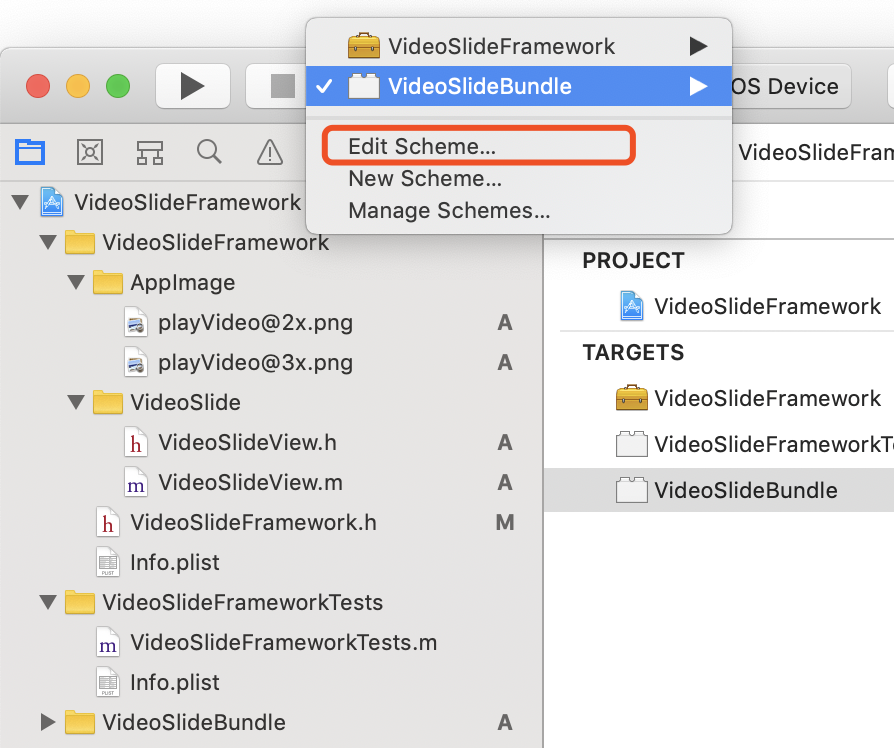
Task: Click the VideoSlideView.m 'm' file icon
Action: pos(136,483)
